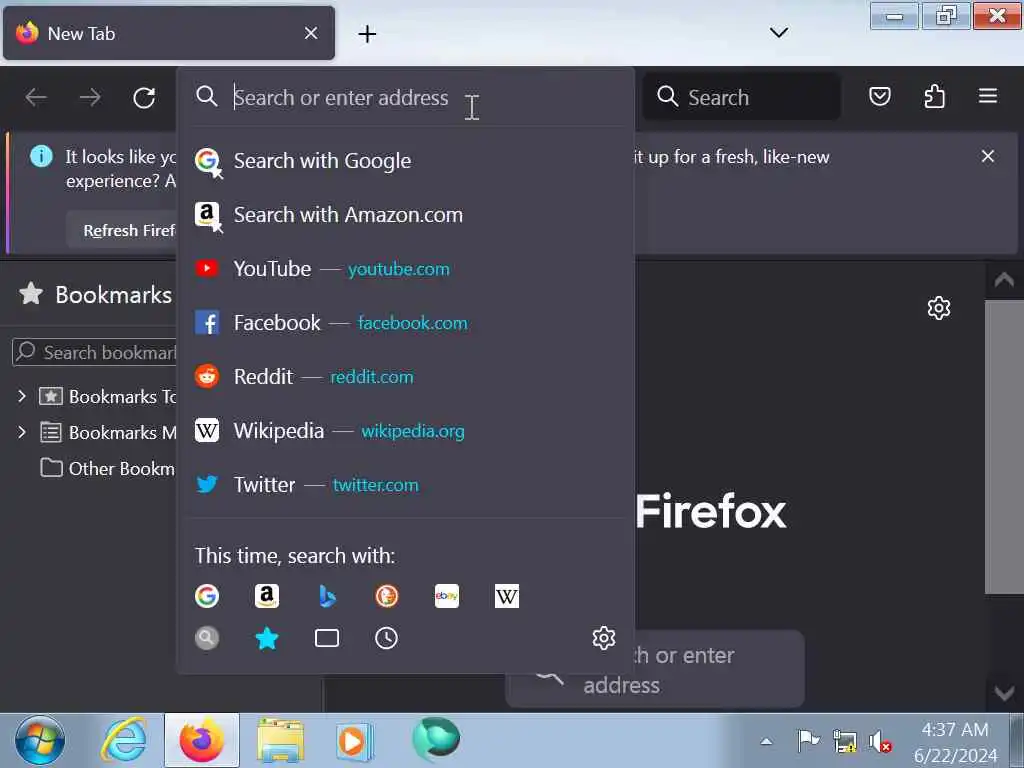Open a new tab with plus button
This screenshot has height=768, width=1024.
tap(367, 34)
